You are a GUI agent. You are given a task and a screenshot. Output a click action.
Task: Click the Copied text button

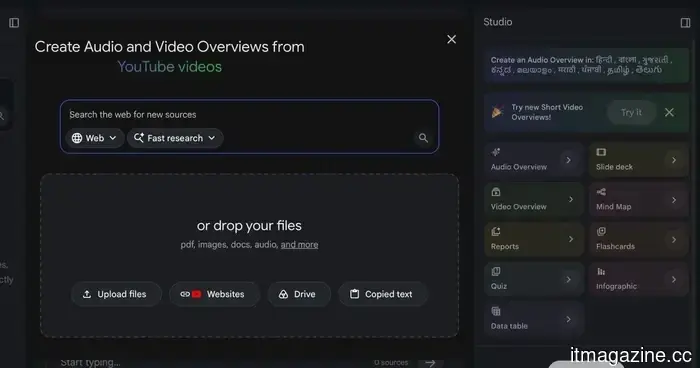(x=383, y=294)
